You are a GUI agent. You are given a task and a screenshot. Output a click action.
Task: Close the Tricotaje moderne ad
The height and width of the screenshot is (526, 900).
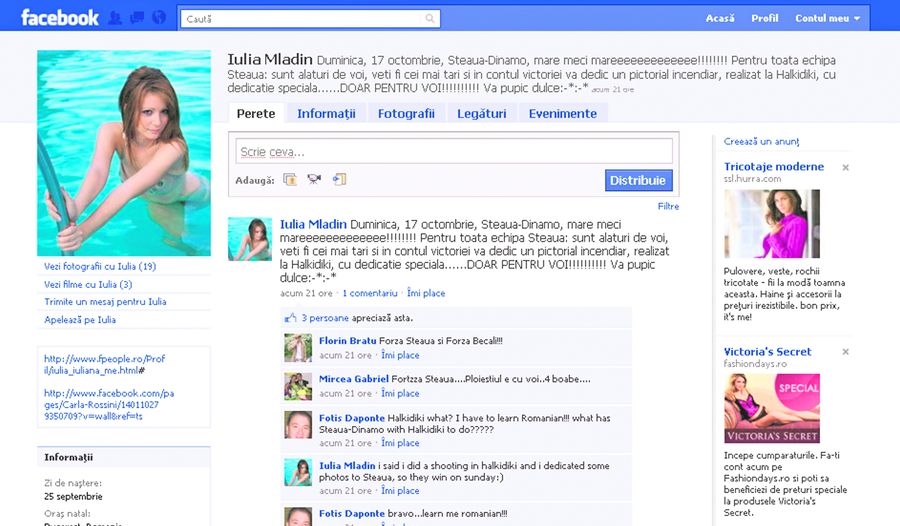coord(846,168)
